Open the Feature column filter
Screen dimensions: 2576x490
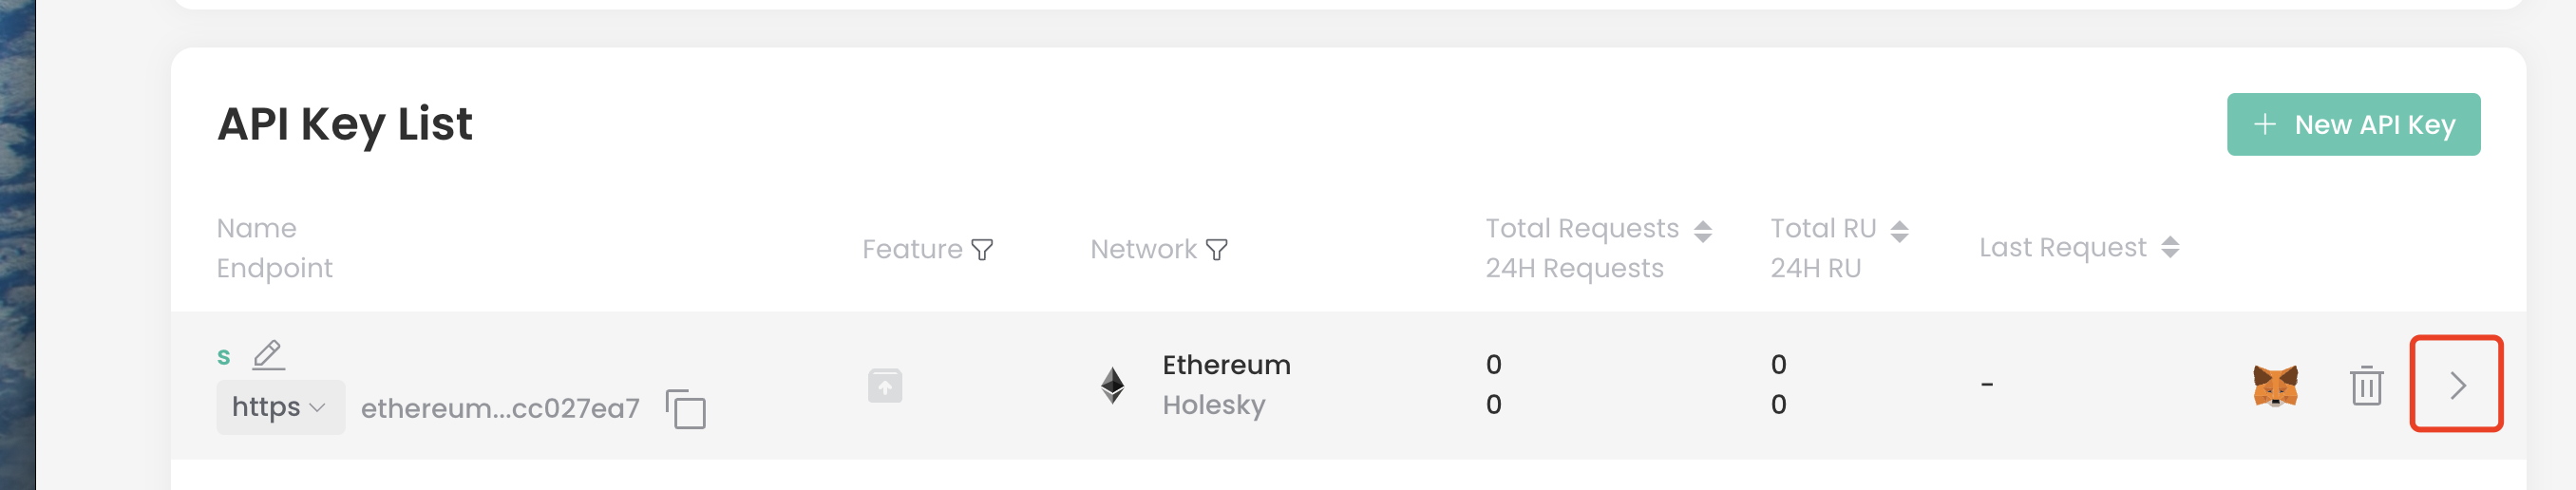click(x=983, y=249)
